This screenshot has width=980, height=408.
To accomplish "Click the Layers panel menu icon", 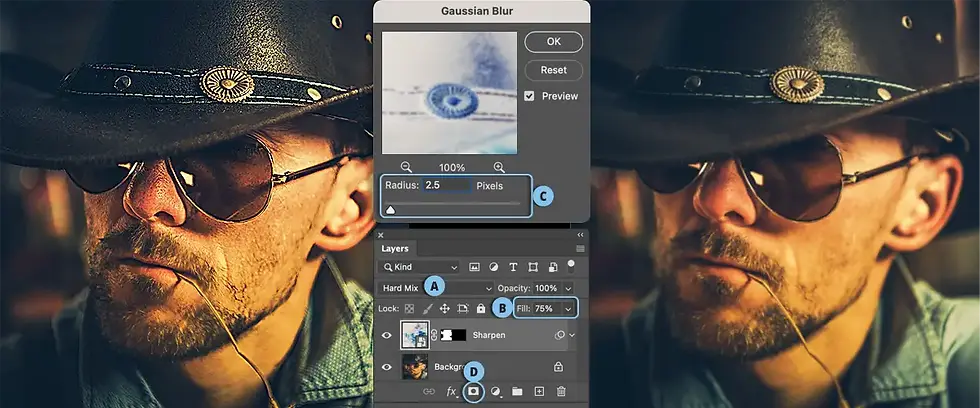I will tap(580, 249).
